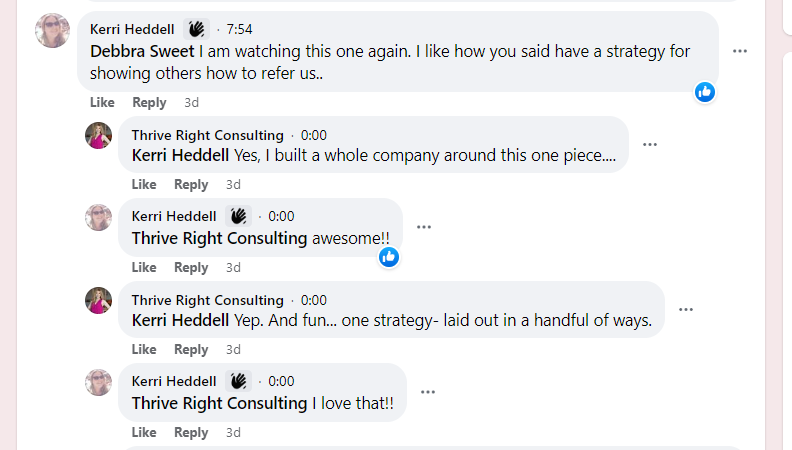This screenshot has width=792, height=450.
Task: Reply to Kerri's 'watching this one again' comment
Action: click(x=149, y=102)
